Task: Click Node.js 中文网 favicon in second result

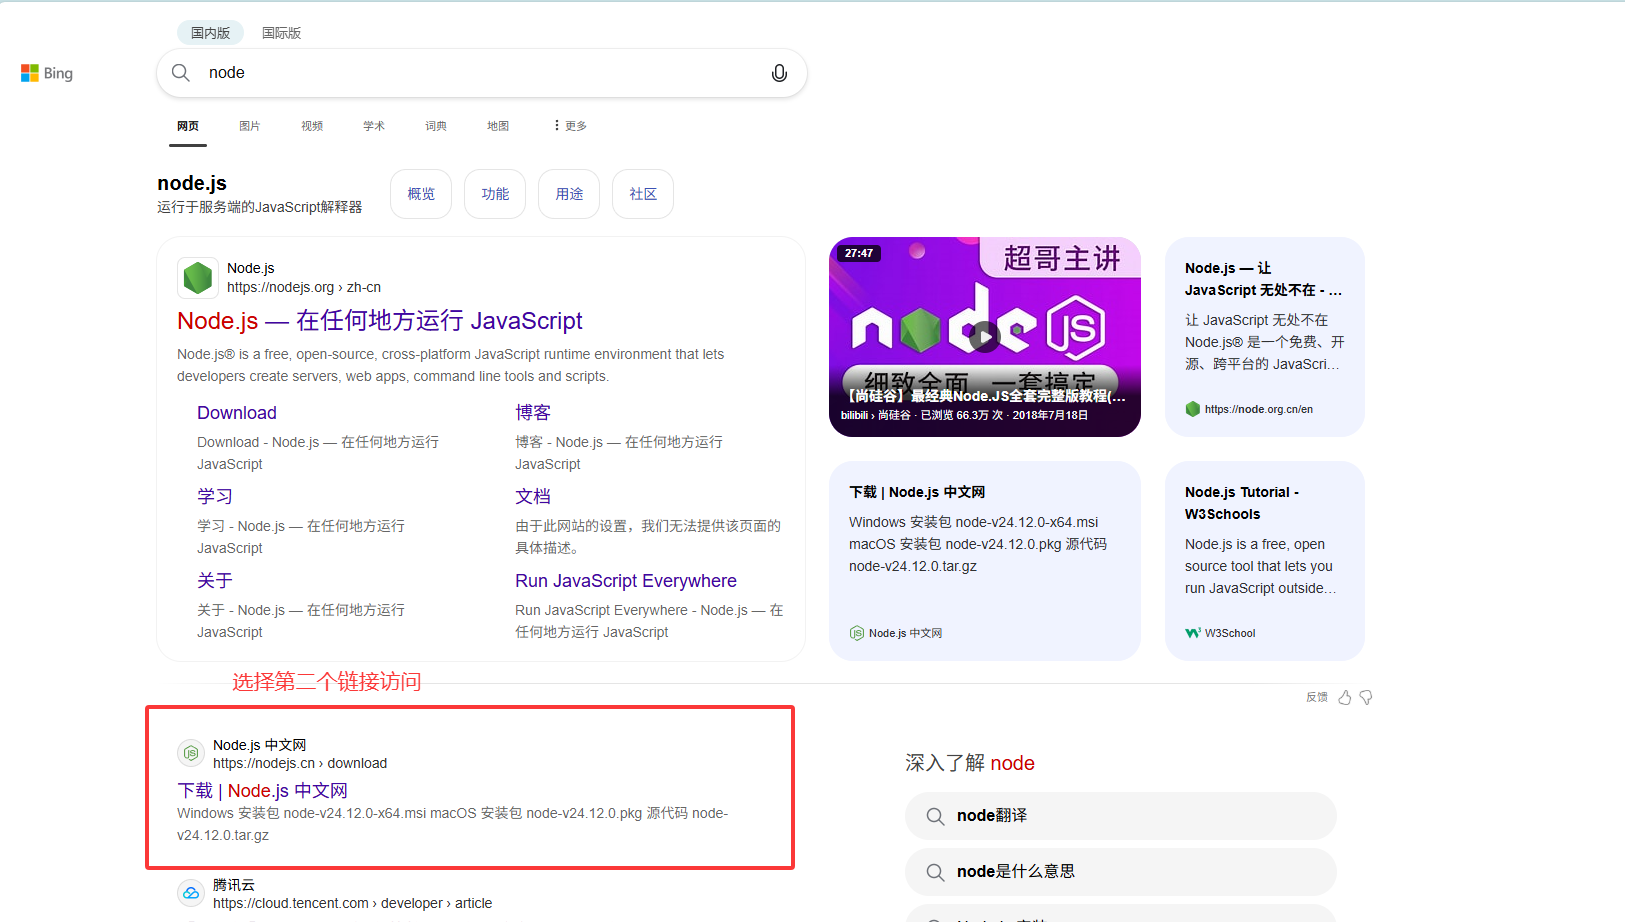Action: 191,753
